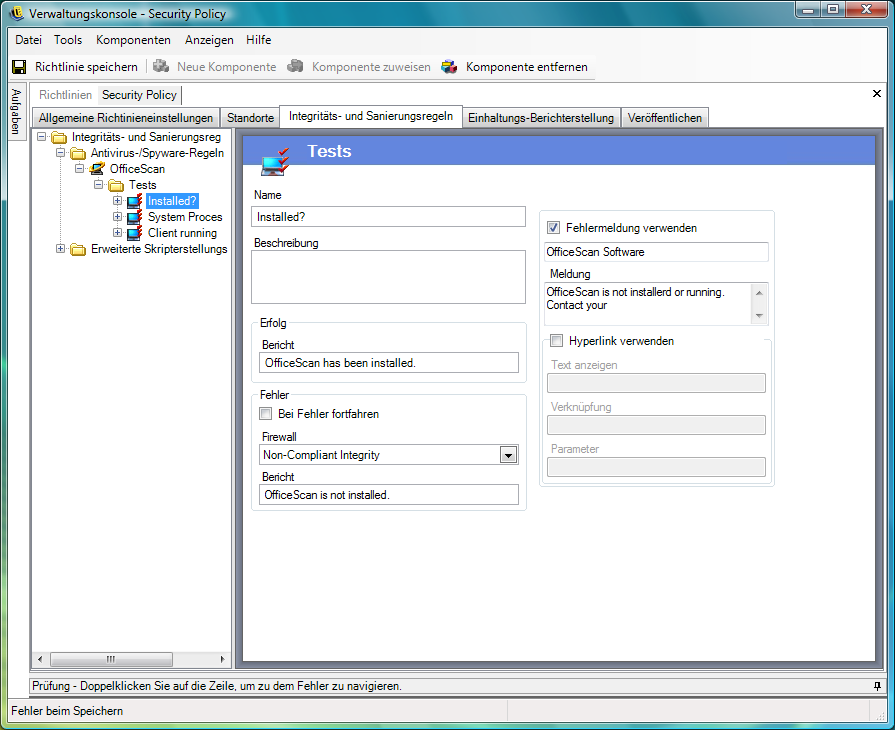
Task: Select the OfficeScan tree item label
Action: click(x=137, y=169)
